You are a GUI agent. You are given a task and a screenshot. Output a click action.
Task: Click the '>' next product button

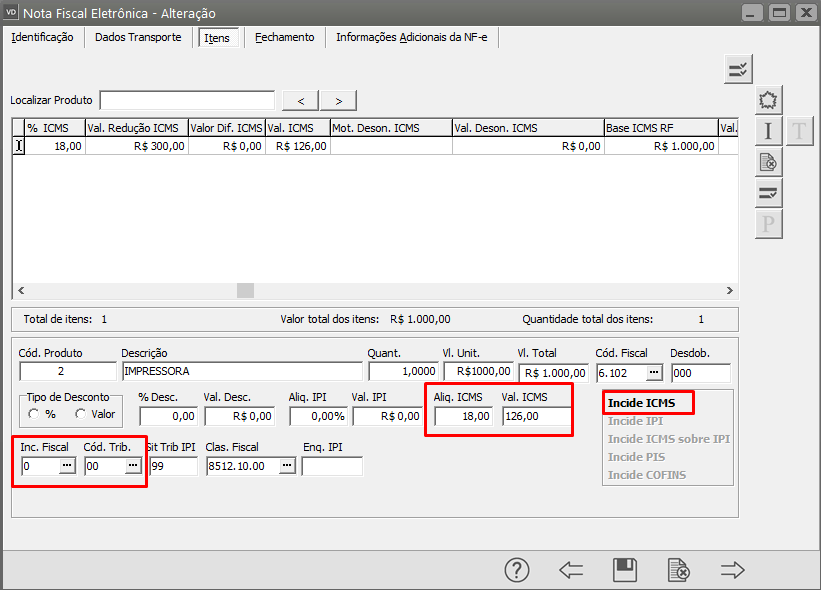pos(339,100)
